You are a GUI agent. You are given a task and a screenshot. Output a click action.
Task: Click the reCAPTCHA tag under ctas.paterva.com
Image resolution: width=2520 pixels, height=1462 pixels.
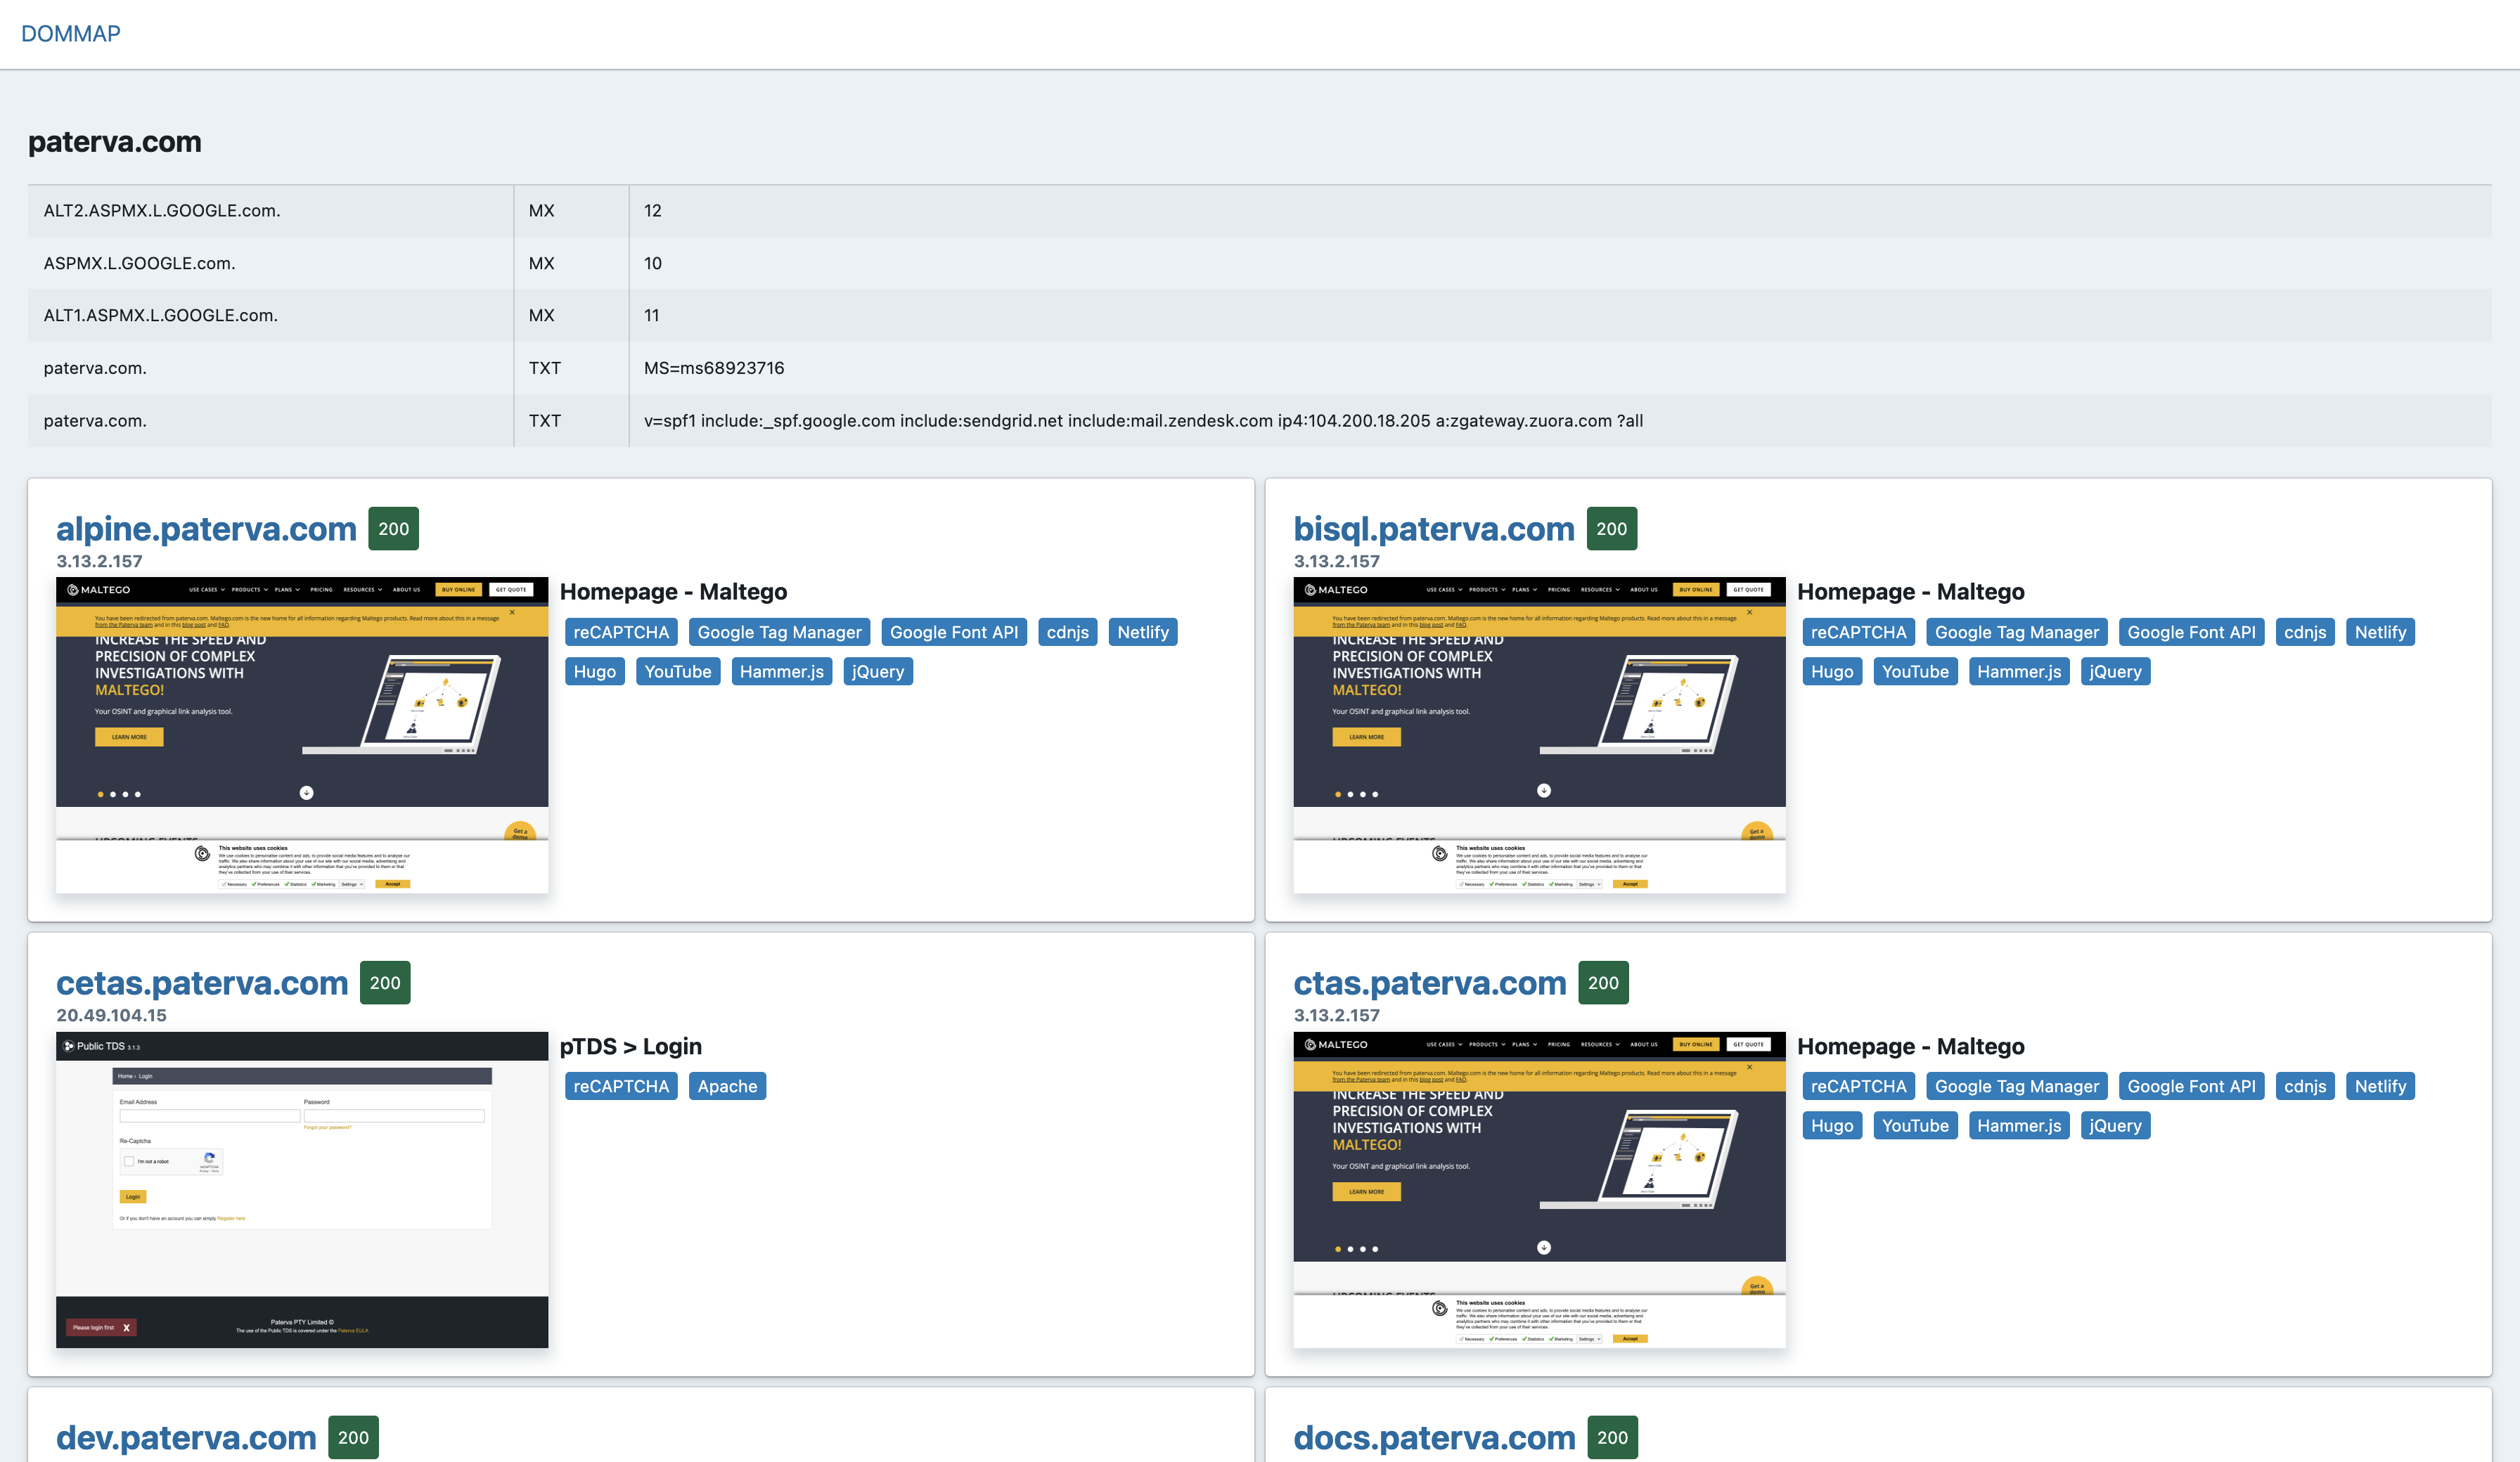1858,1086
